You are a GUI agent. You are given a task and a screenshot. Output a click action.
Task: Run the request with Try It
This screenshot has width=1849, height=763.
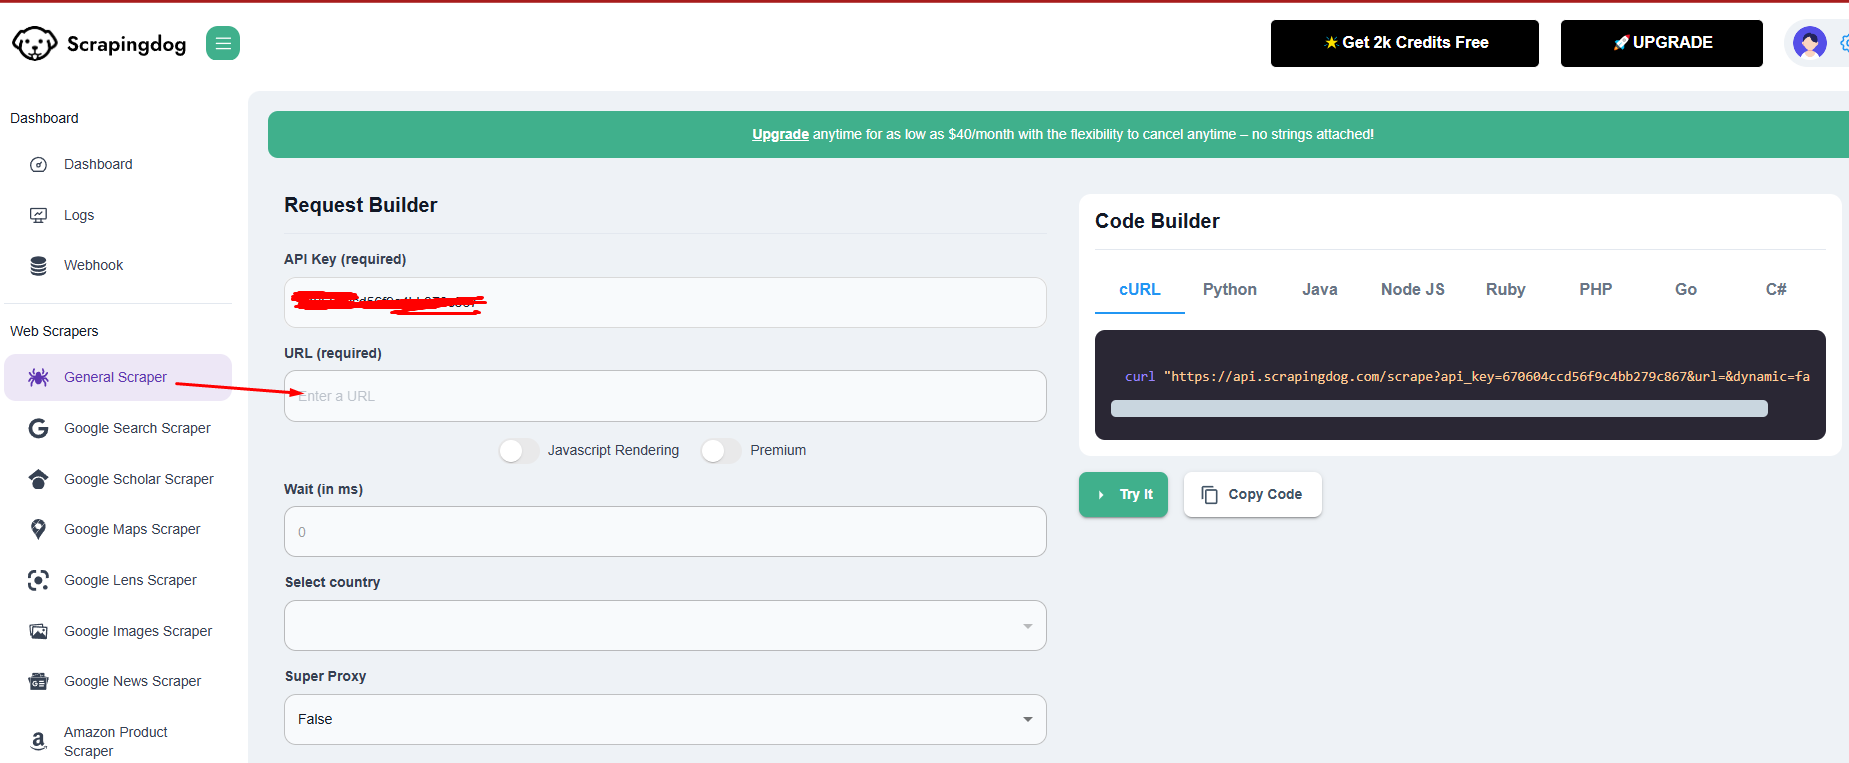(1123, 495)
